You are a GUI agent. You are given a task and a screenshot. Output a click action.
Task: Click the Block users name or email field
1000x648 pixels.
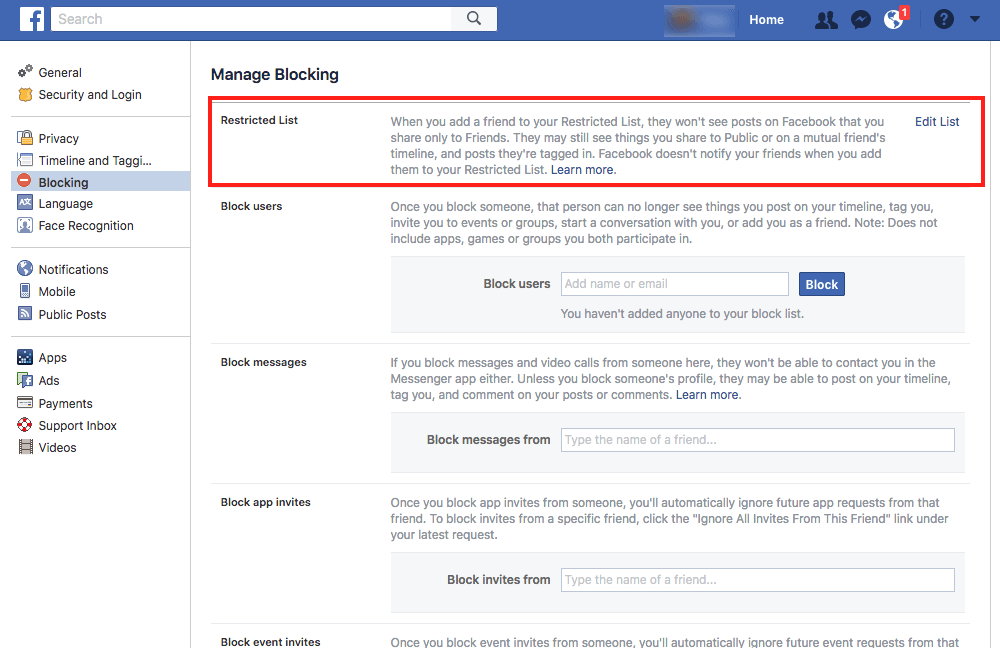tap(675, 284)
